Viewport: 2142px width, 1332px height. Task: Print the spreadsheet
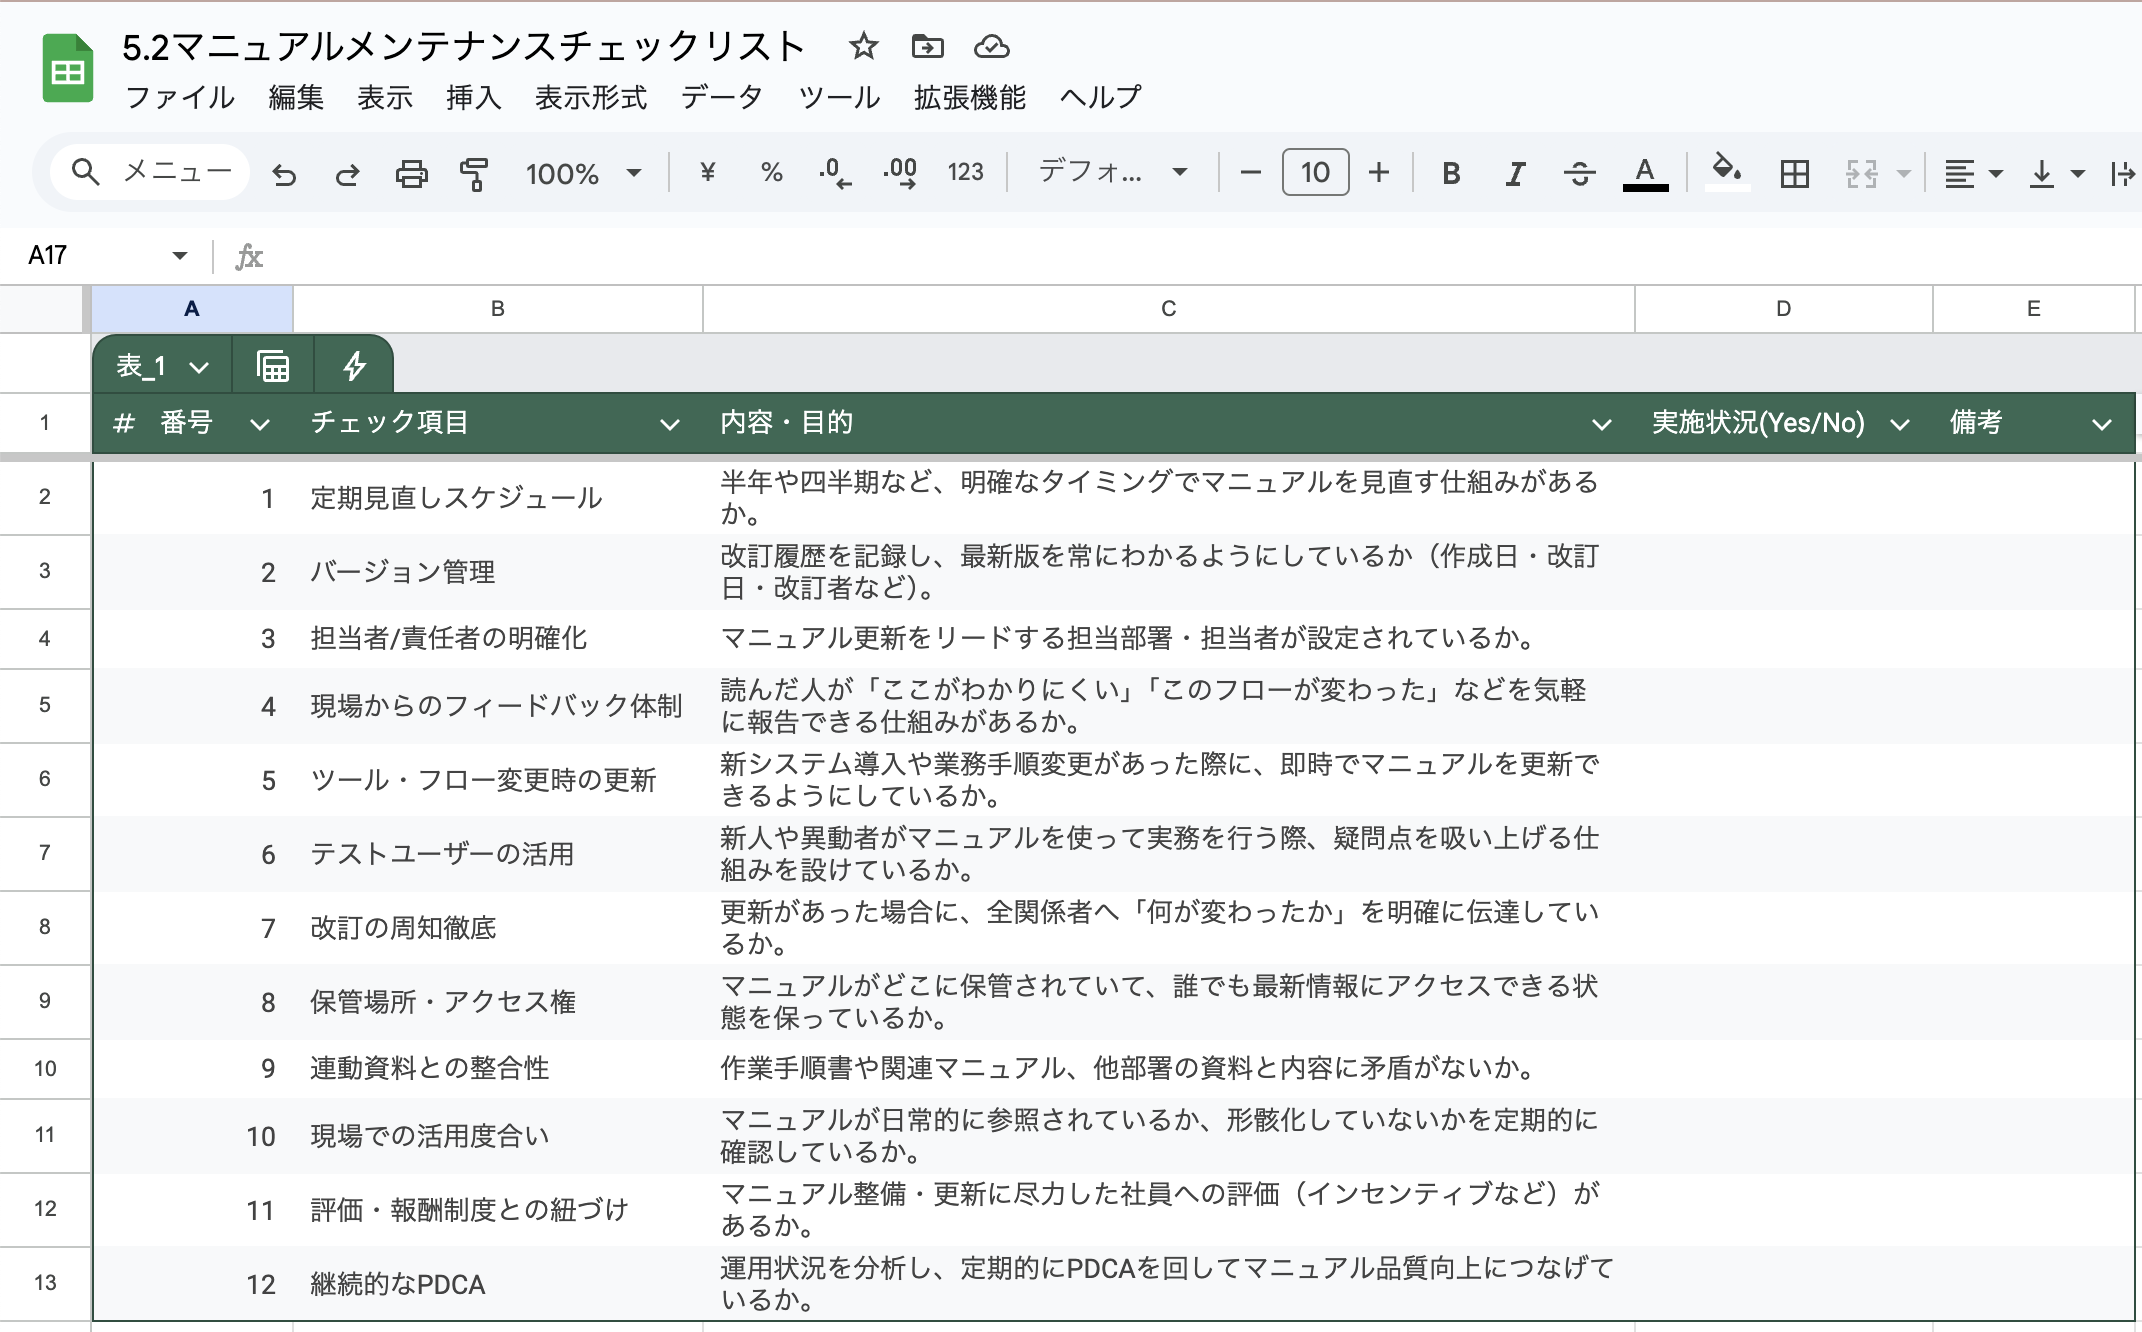[x=413, y=172]
